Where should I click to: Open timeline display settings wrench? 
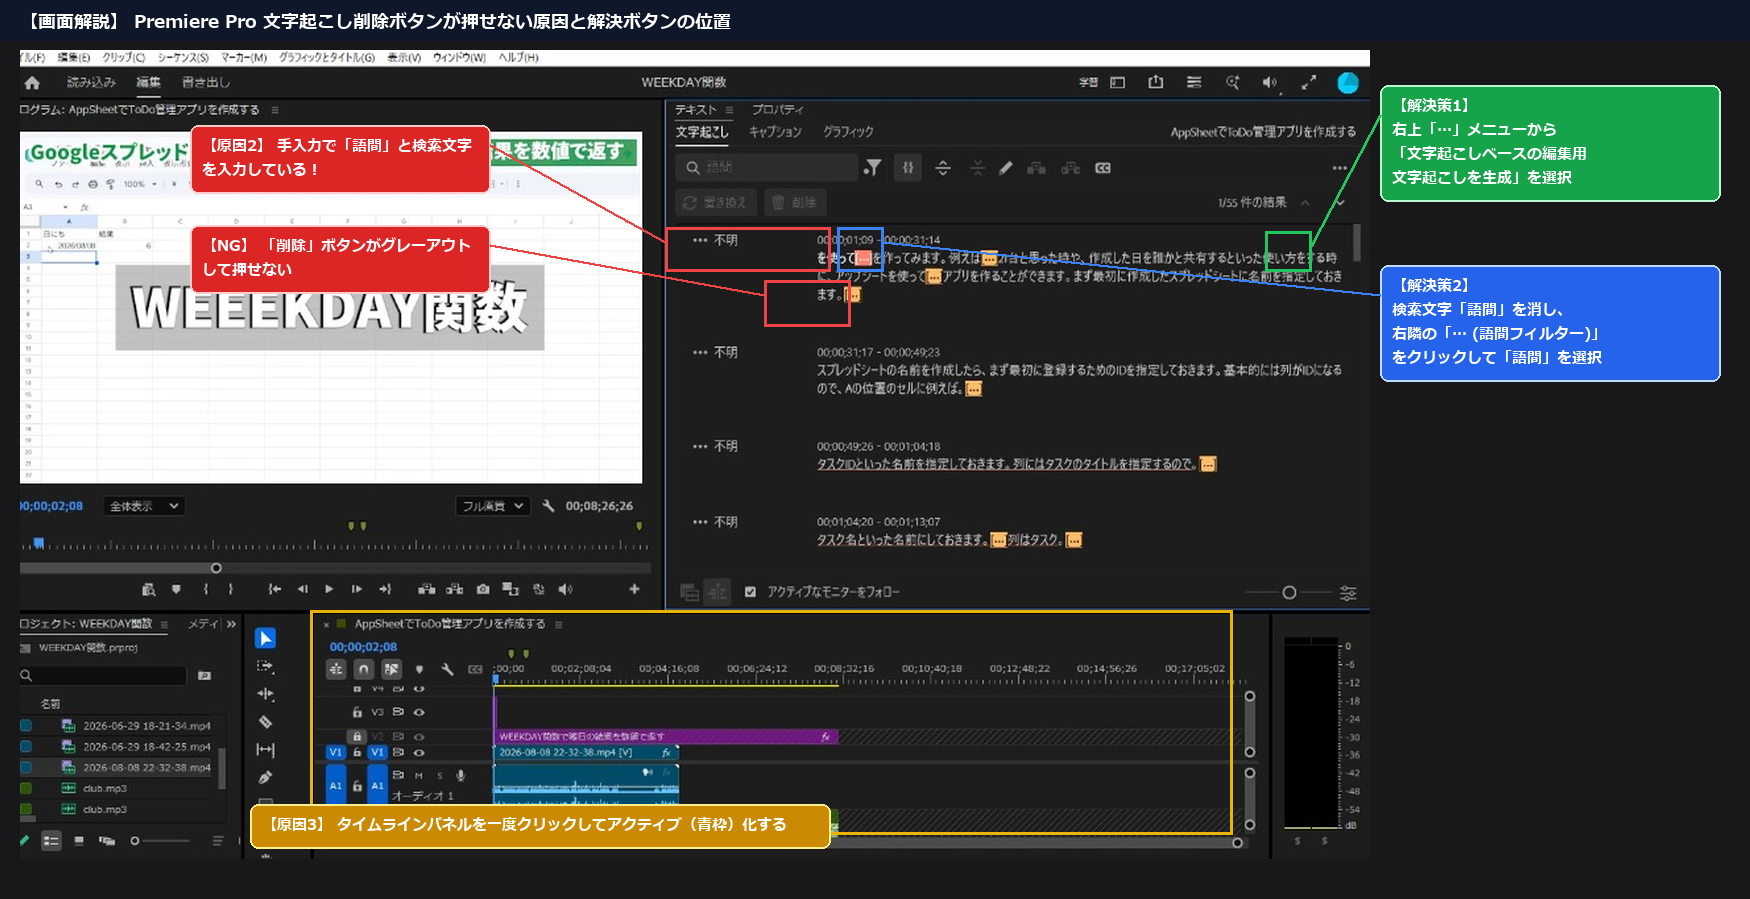(x=447, y=669)
